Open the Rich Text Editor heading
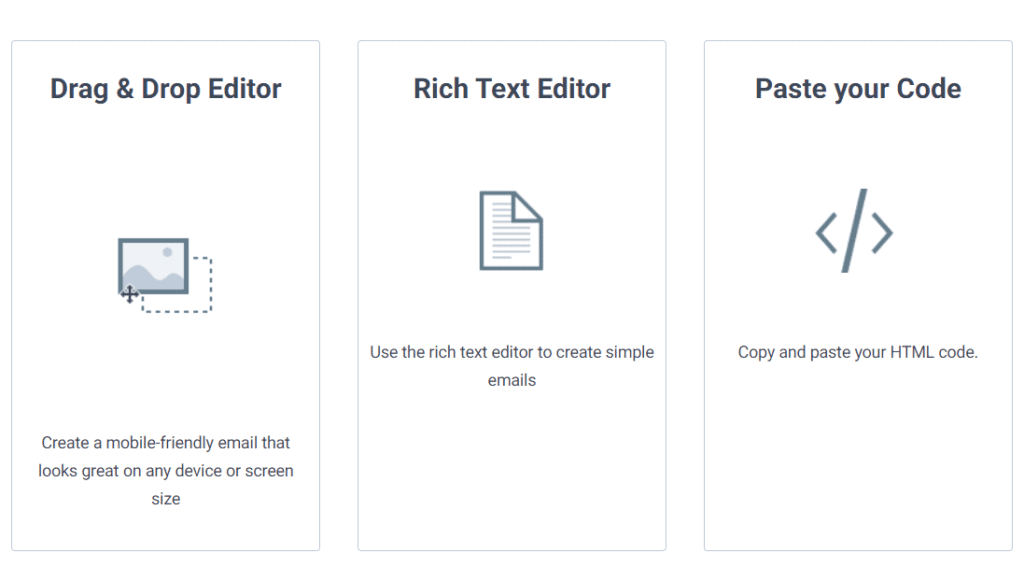This screenshot has height=581, width=1024. point(512,89)
